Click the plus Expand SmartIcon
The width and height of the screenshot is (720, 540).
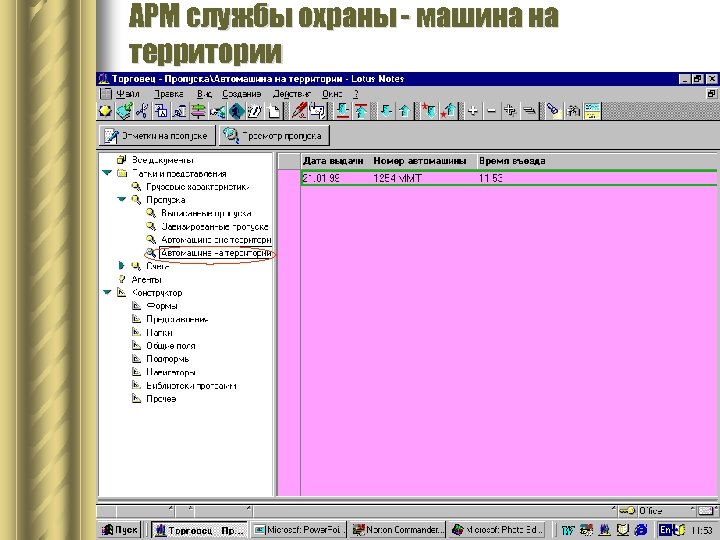pyautogui.click(x=473, y=111)
